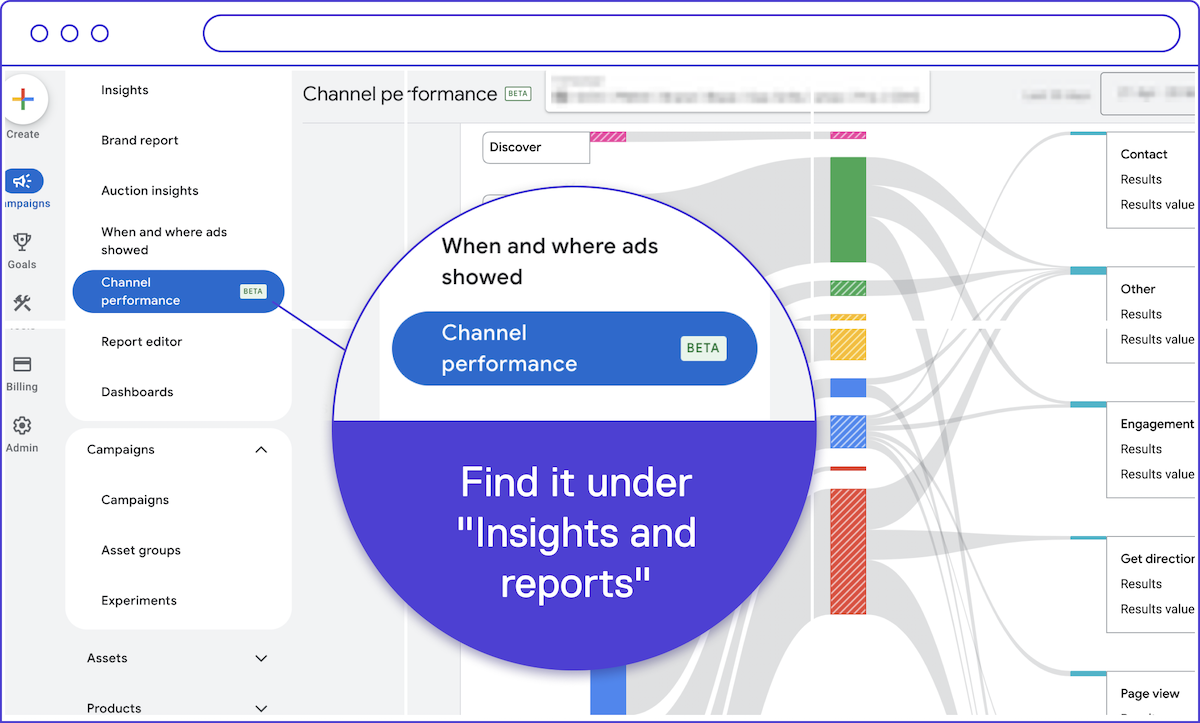Open Brand report menu item
The width and height of the screenshot is (1200, 723).
(x=140, y=141)
